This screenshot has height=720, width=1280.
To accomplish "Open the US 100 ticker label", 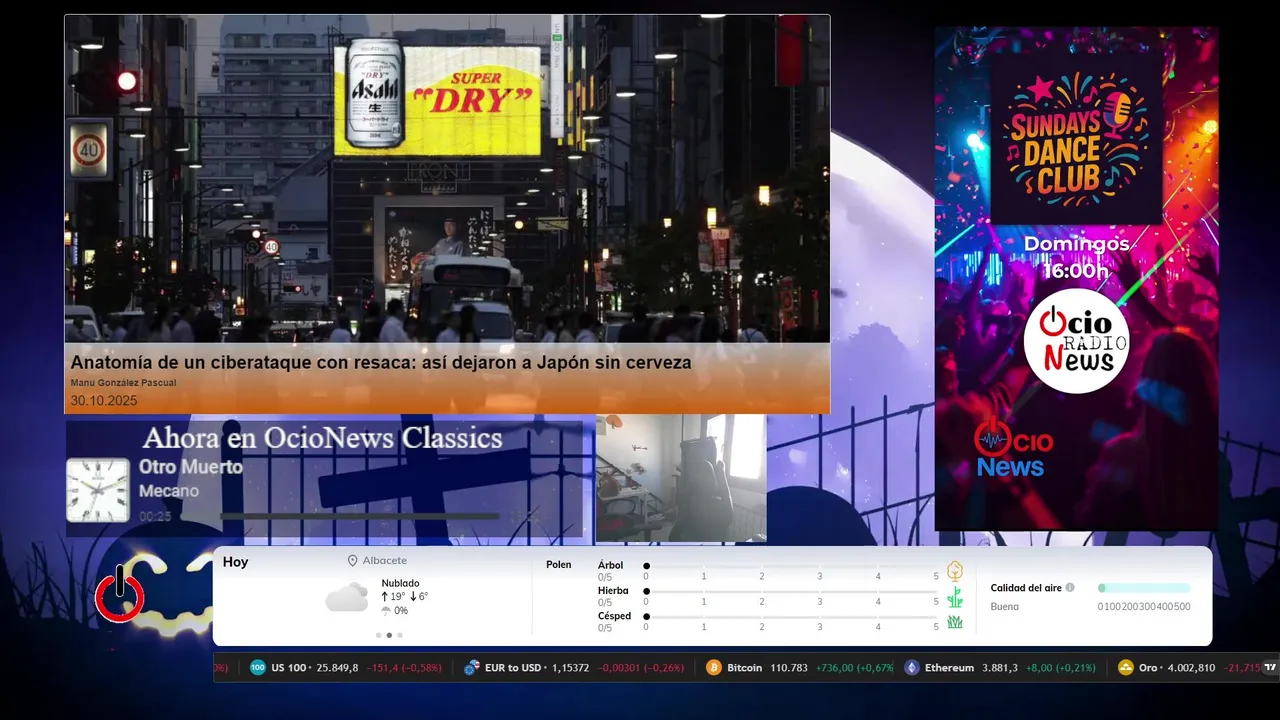I will [290, 667].
